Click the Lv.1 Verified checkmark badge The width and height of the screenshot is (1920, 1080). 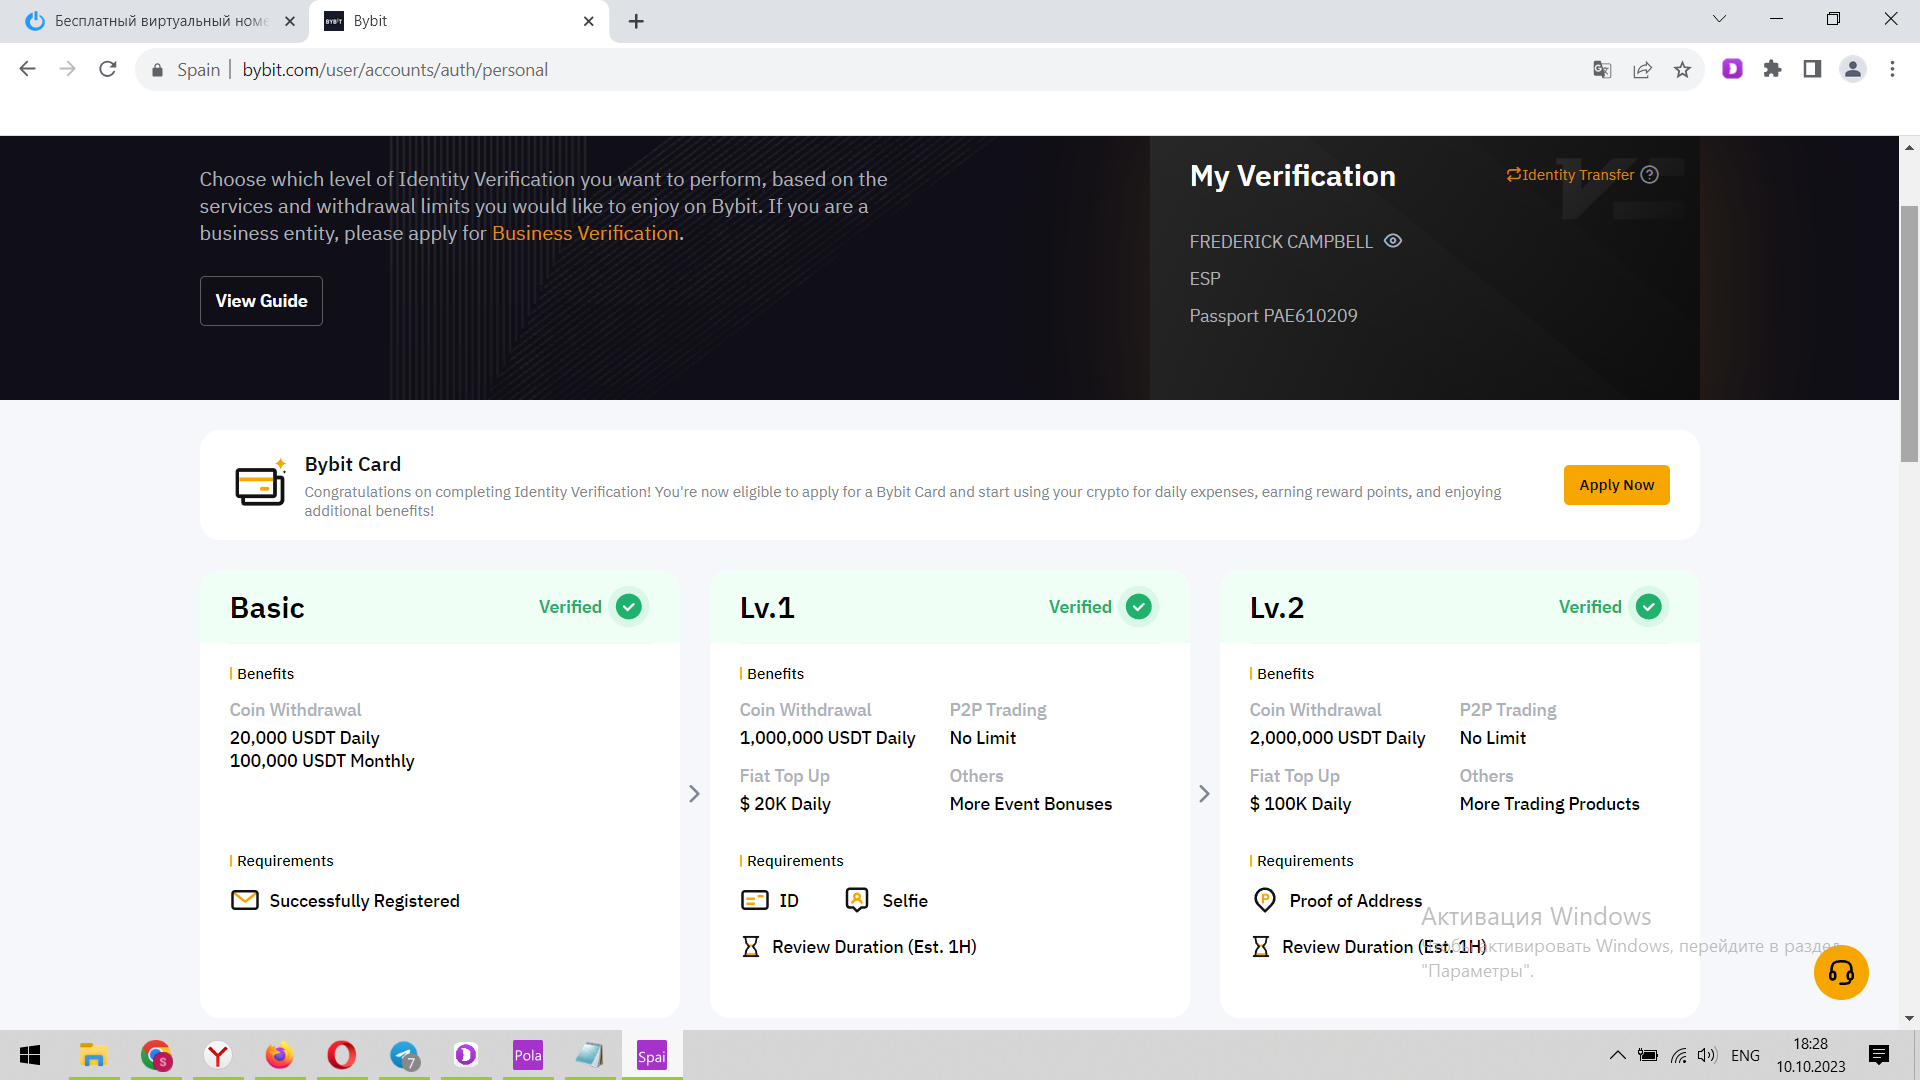1138,607
